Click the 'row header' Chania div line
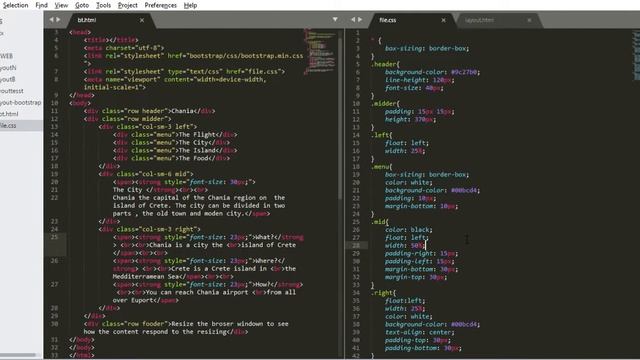Image resolution: width=640 pixels, height=360 pixels. point(149,111)
